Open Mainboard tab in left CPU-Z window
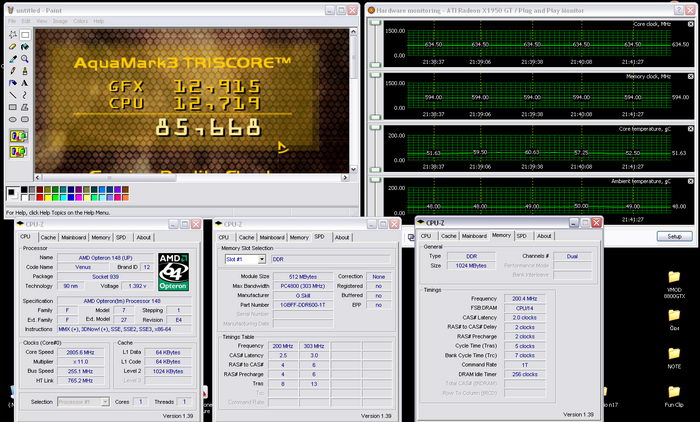Screen dimensions: 700x422 pos(74,238)
